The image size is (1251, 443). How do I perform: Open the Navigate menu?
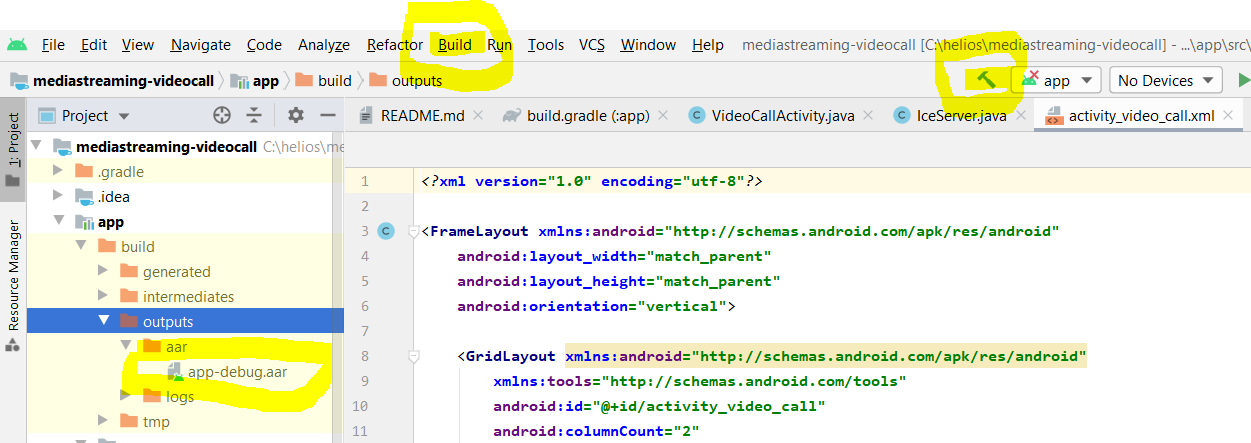tap(200, 45)
